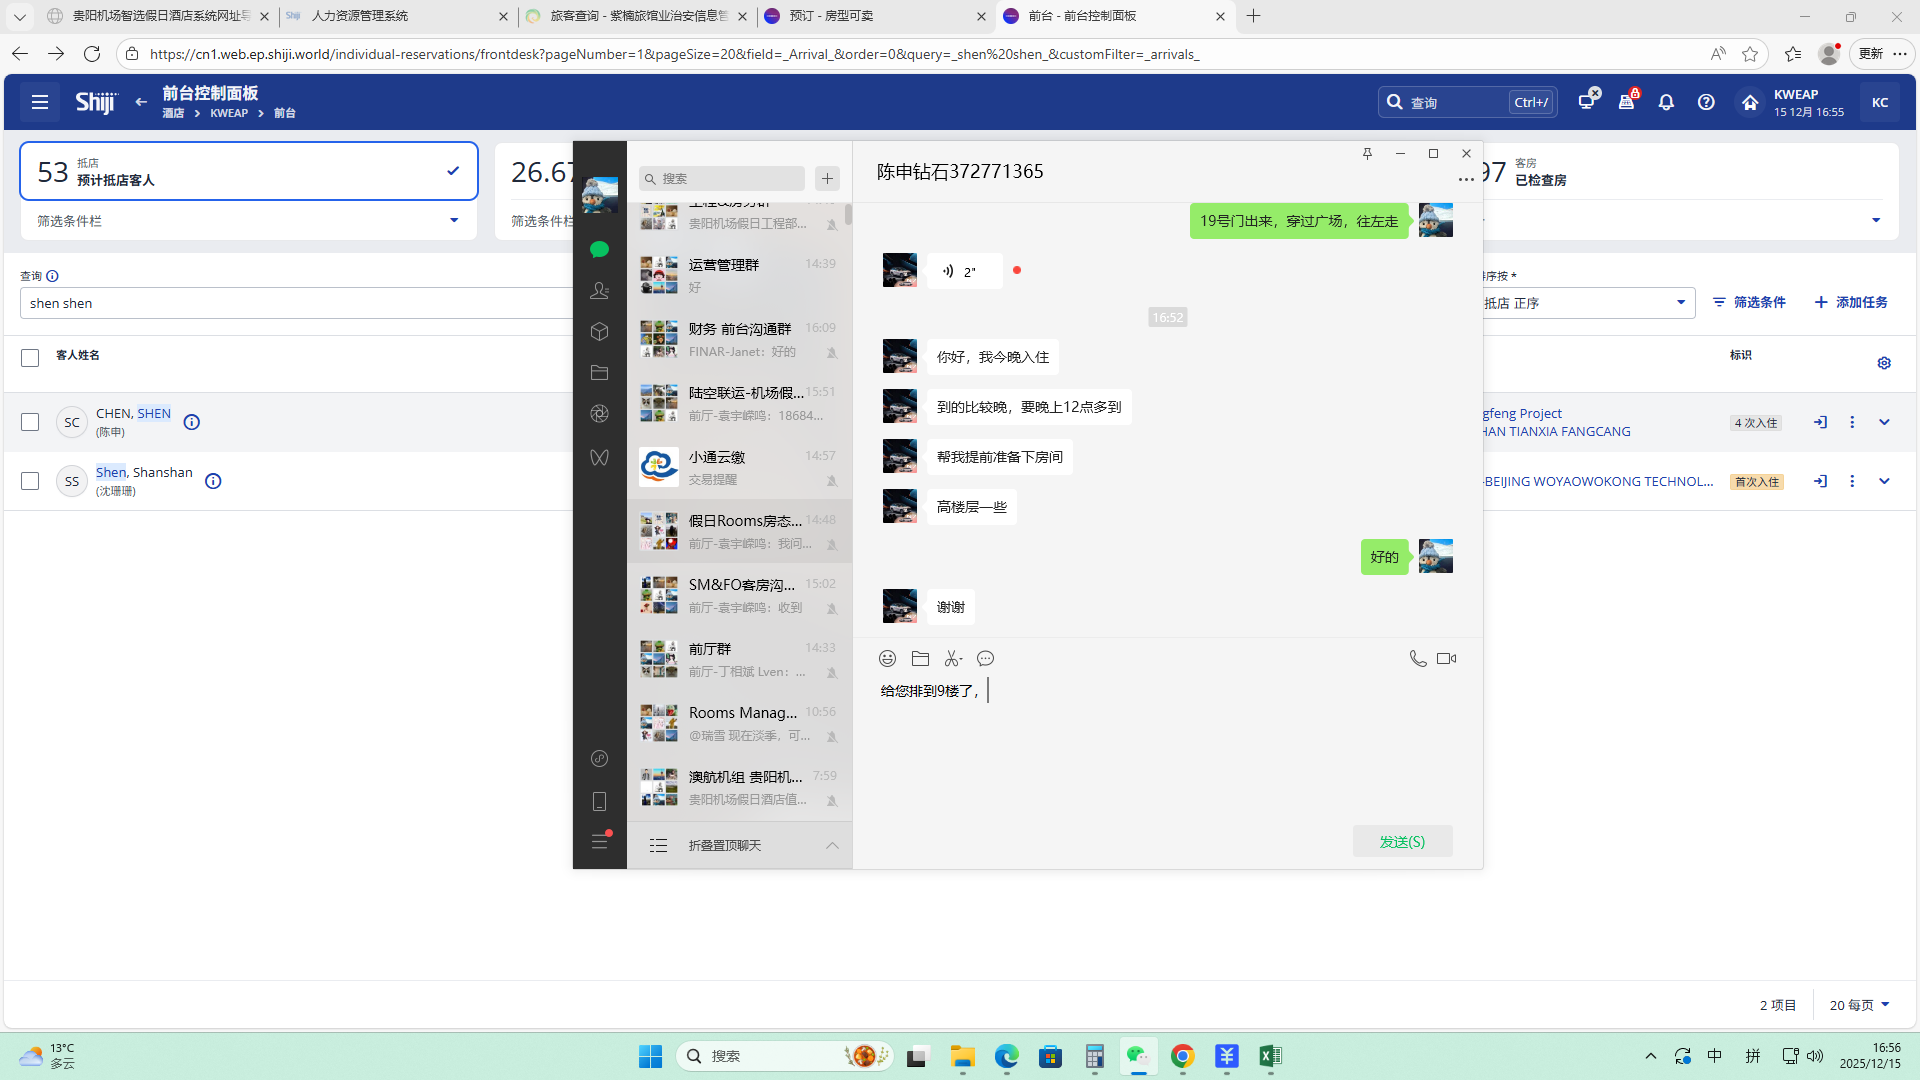Open WeChat contacts sidebar icon
This screenshot has width=1920, height=1080.
599,290
